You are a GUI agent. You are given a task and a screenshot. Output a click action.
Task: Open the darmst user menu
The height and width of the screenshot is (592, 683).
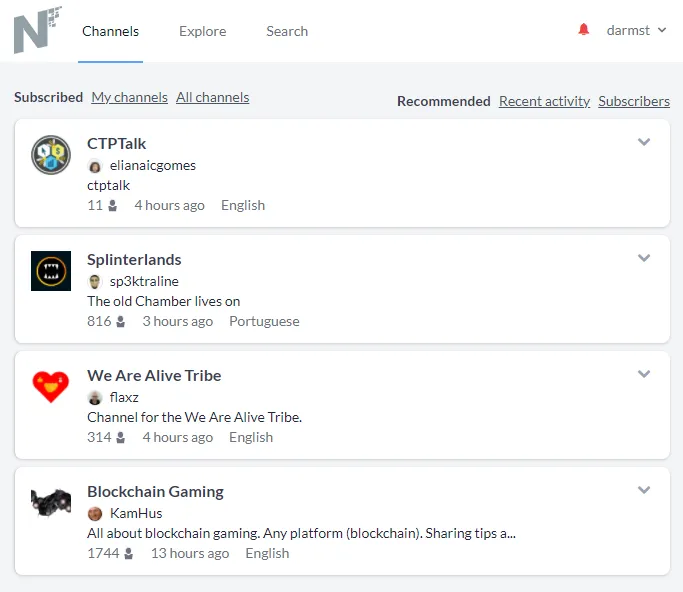(636, 30)
